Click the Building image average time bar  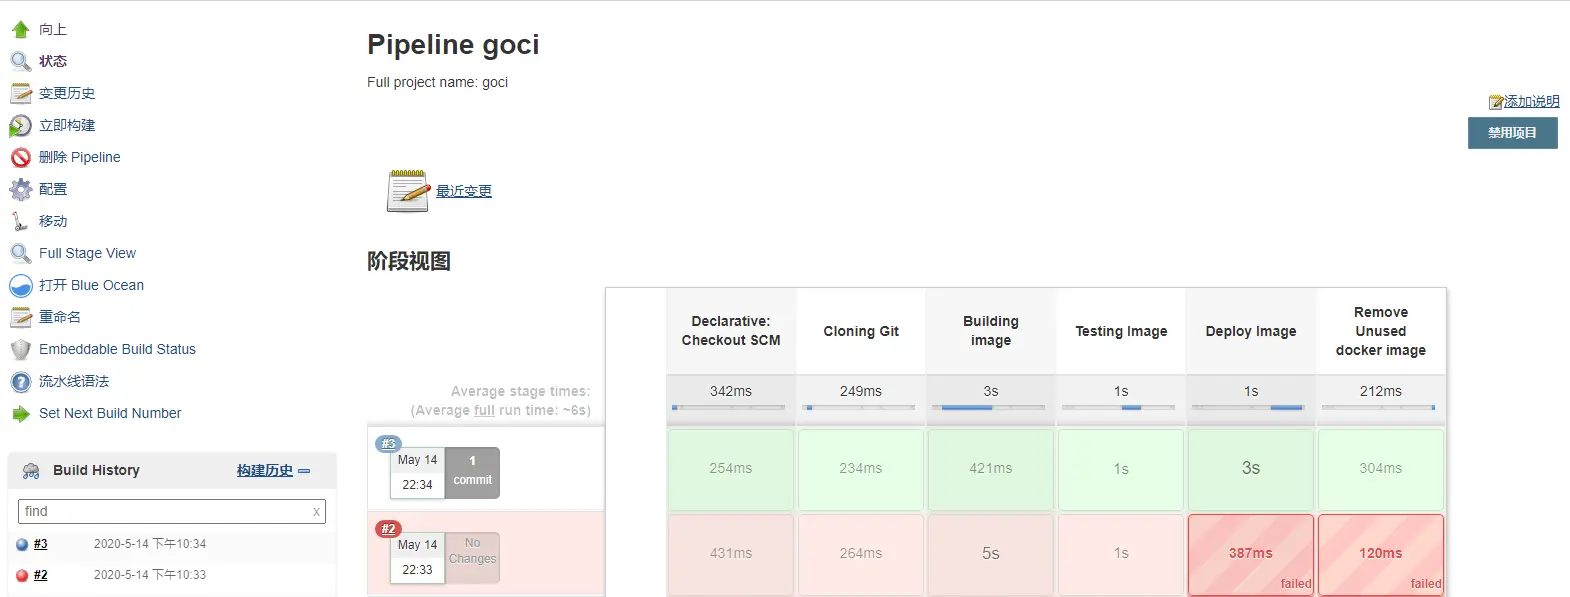(990, 408)
